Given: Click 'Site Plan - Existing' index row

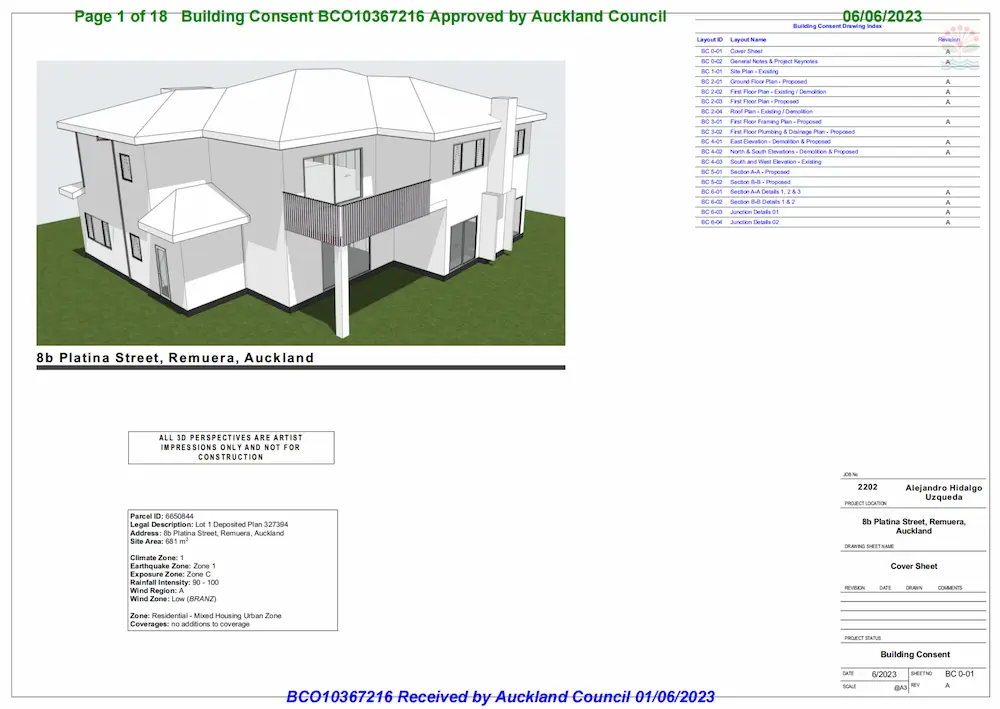Looking at the screenshot, I should (837, 71).
